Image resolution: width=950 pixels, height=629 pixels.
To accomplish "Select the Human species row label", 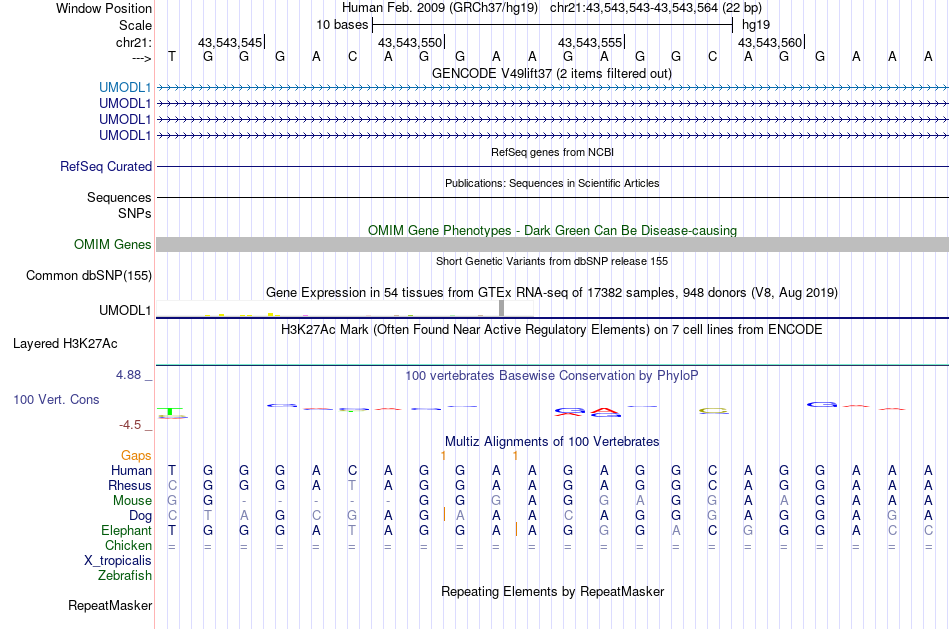I will [x=131, y=471].
